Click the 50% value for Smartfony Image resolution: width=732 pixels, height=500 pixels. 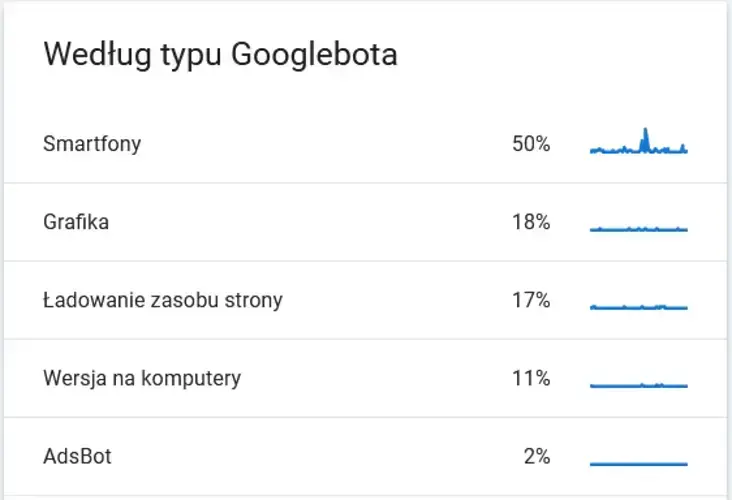(x=531, y=144)
